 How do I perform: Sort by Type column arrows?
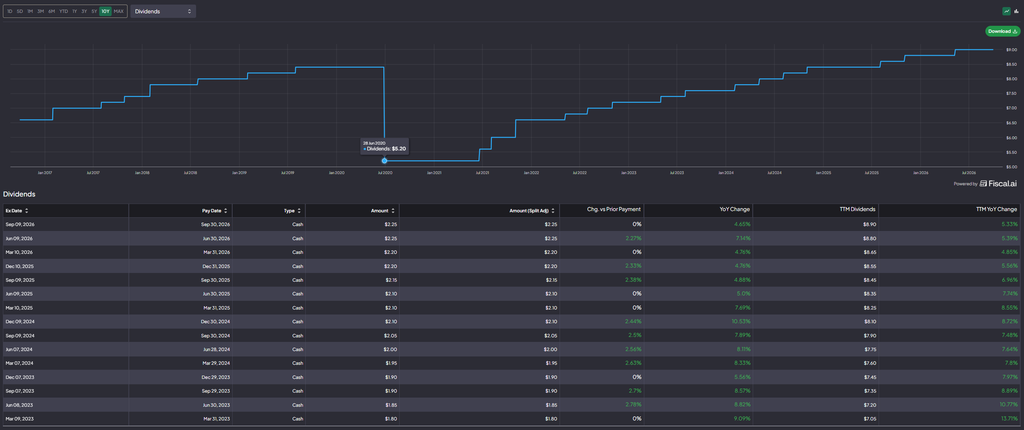tap(299, 210)
